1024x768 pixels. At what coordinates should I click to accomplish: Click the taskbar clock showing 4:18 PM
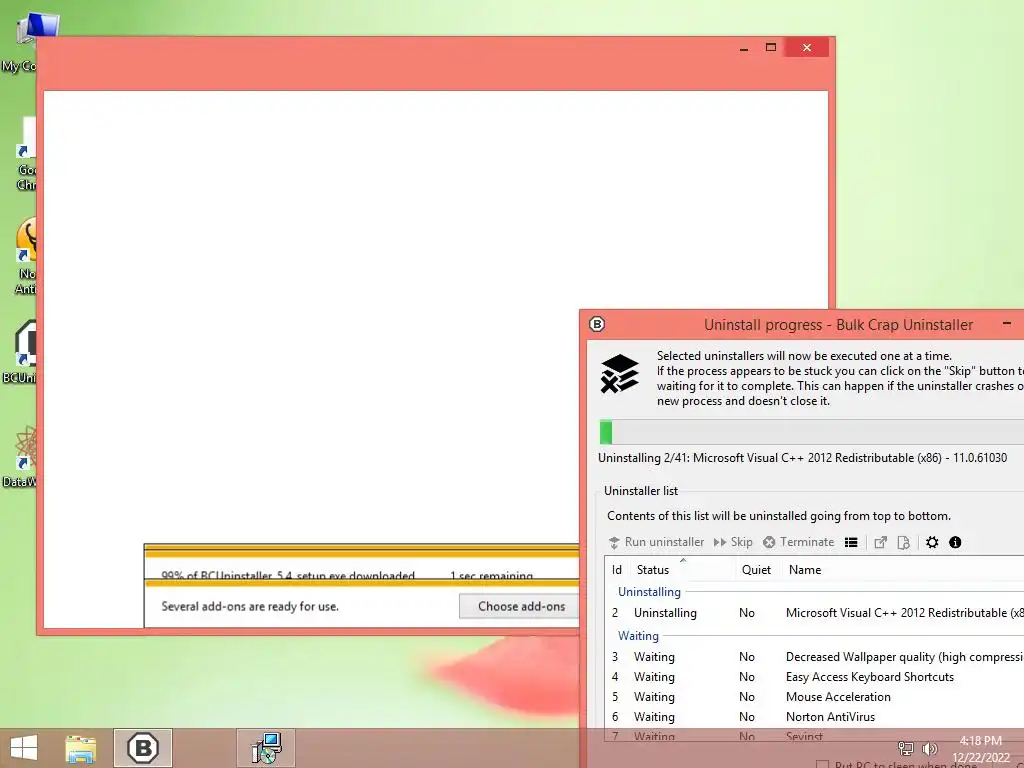(980, 748)
